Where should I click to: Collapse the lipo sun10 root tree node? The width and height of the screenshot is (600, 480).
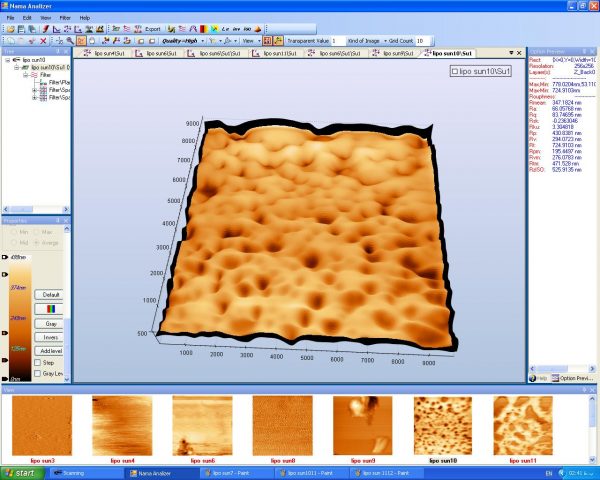click(7, 60)
